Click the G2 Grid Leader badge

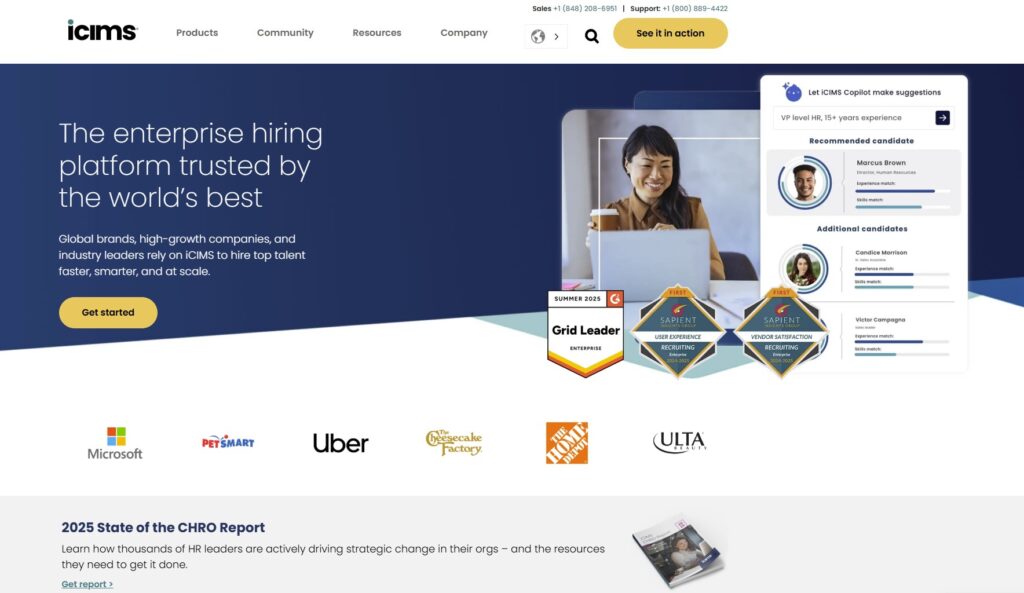pyautogui.click(x=586, y=334)
